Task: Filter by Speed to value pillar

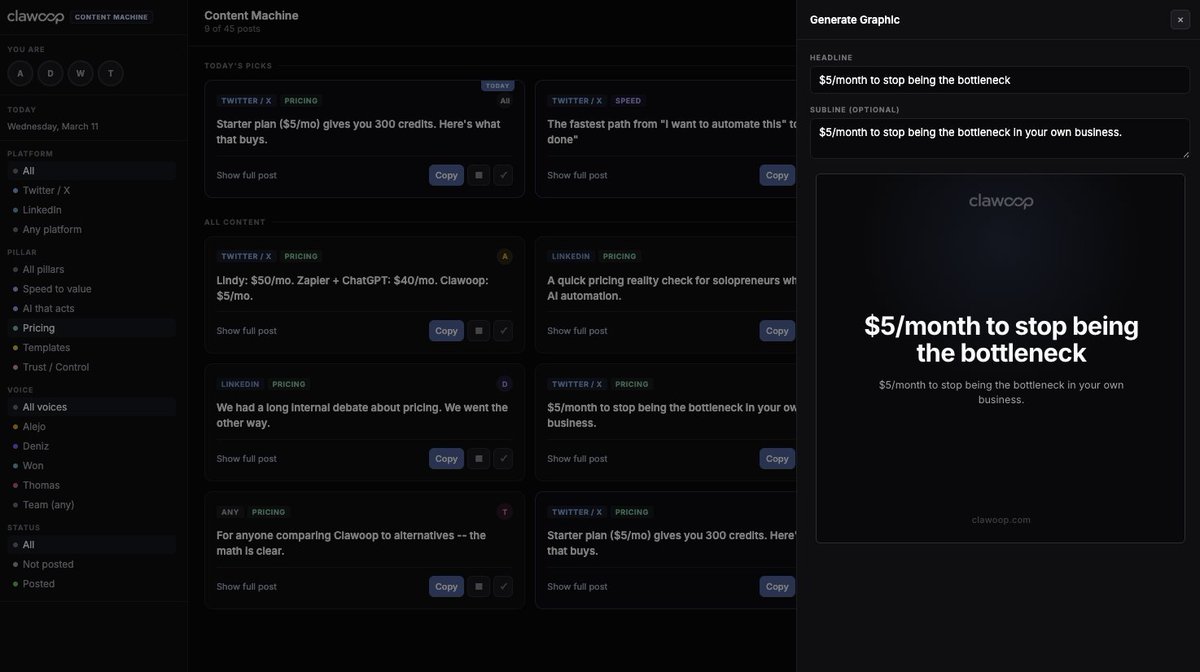Action: coord(92,289)
